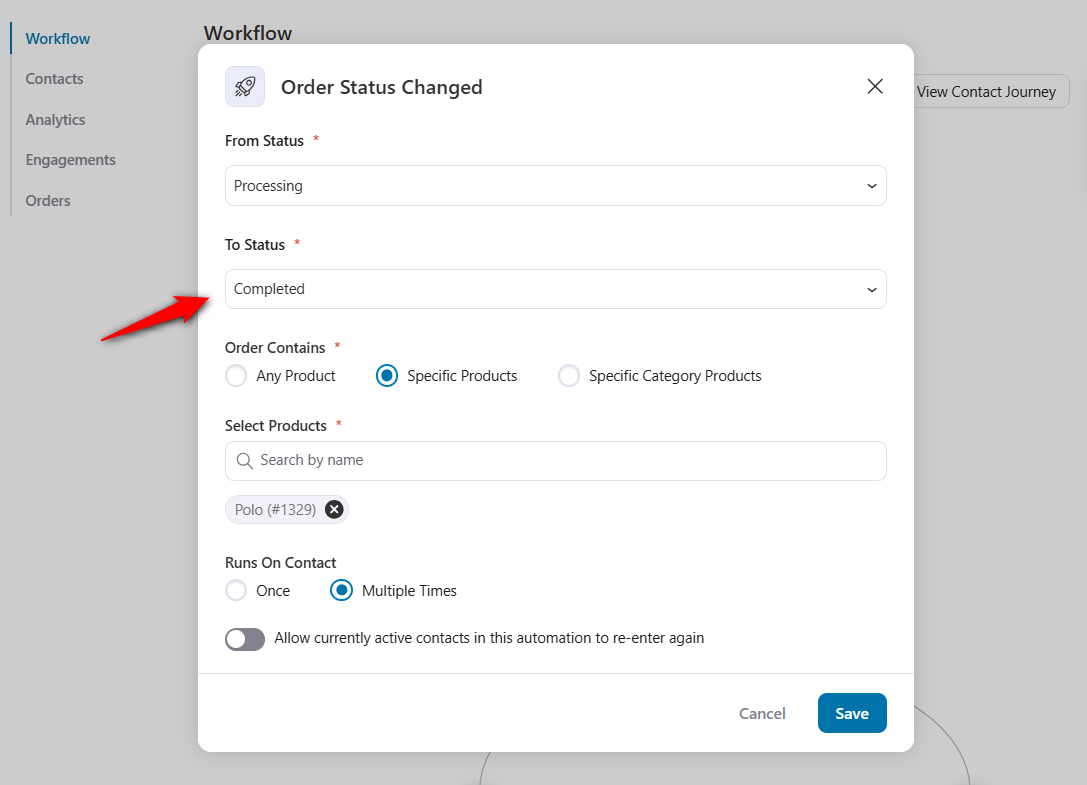The height and width of the screenshot is (785, 1087).
Task: Click the View Contact Journey button
Action: 988,91
